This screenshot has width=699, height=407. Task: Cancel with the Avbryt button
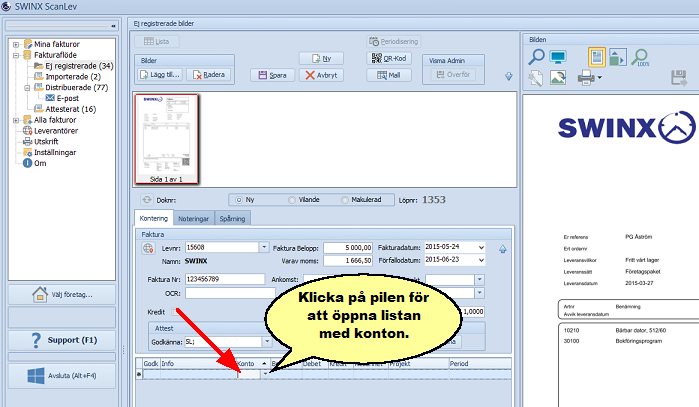point(321,75)
